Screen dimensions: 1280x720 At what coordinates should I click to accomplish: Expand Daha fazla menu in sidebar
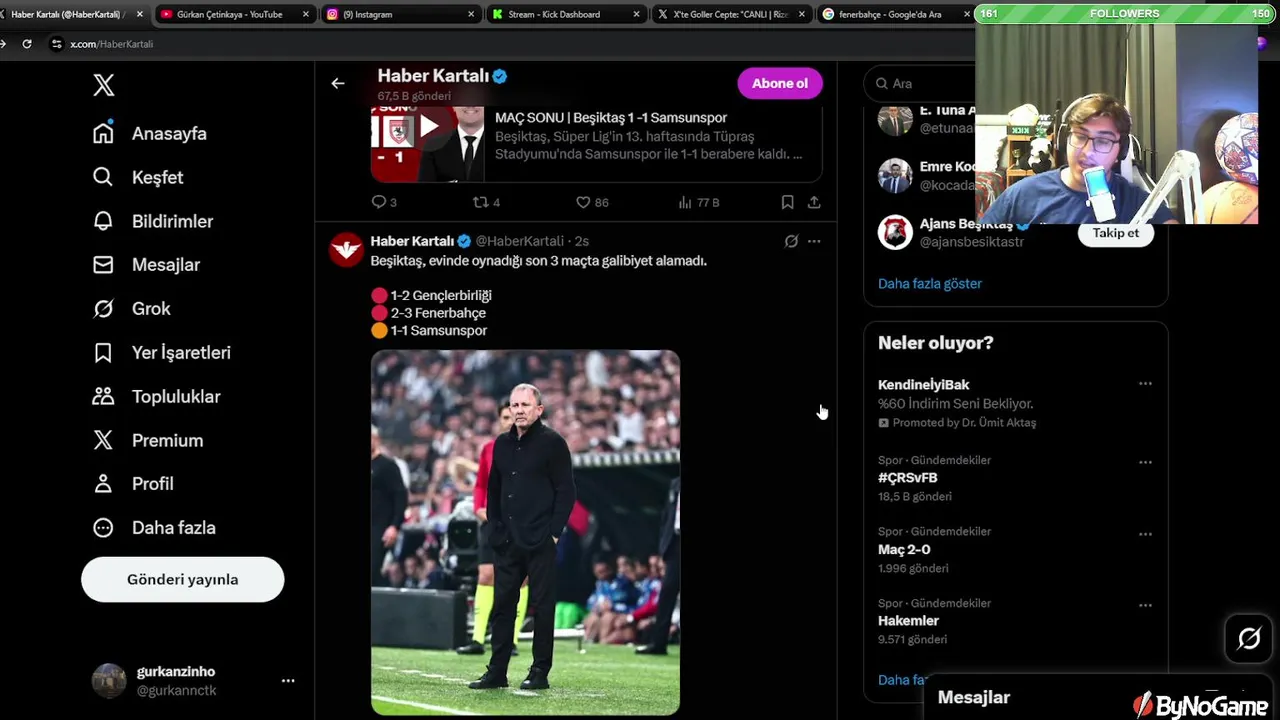pos(154,528)
